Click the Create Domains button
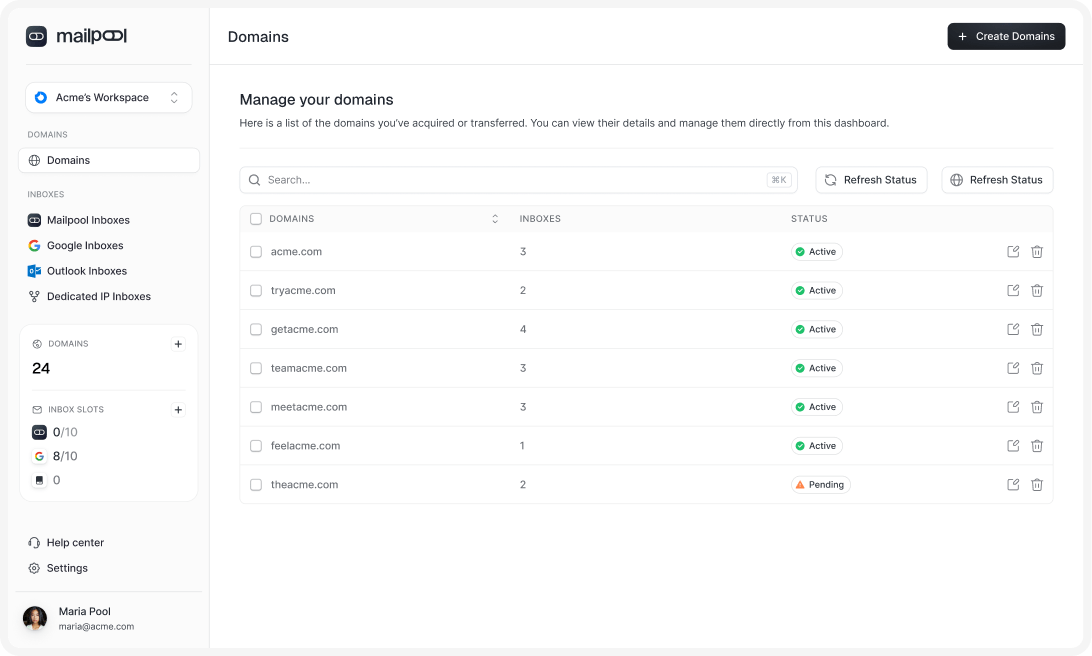 tap(1006, 37)
